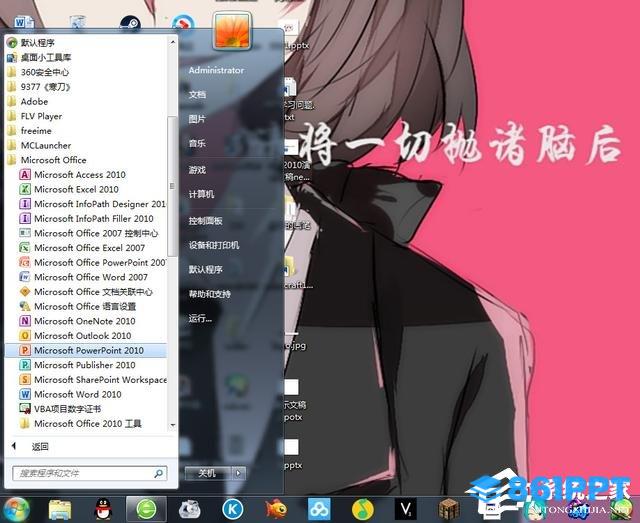This screenshot has width=640, height=523.
Task: Click the programs list scrollbar thumb
Action: point(173,186)
